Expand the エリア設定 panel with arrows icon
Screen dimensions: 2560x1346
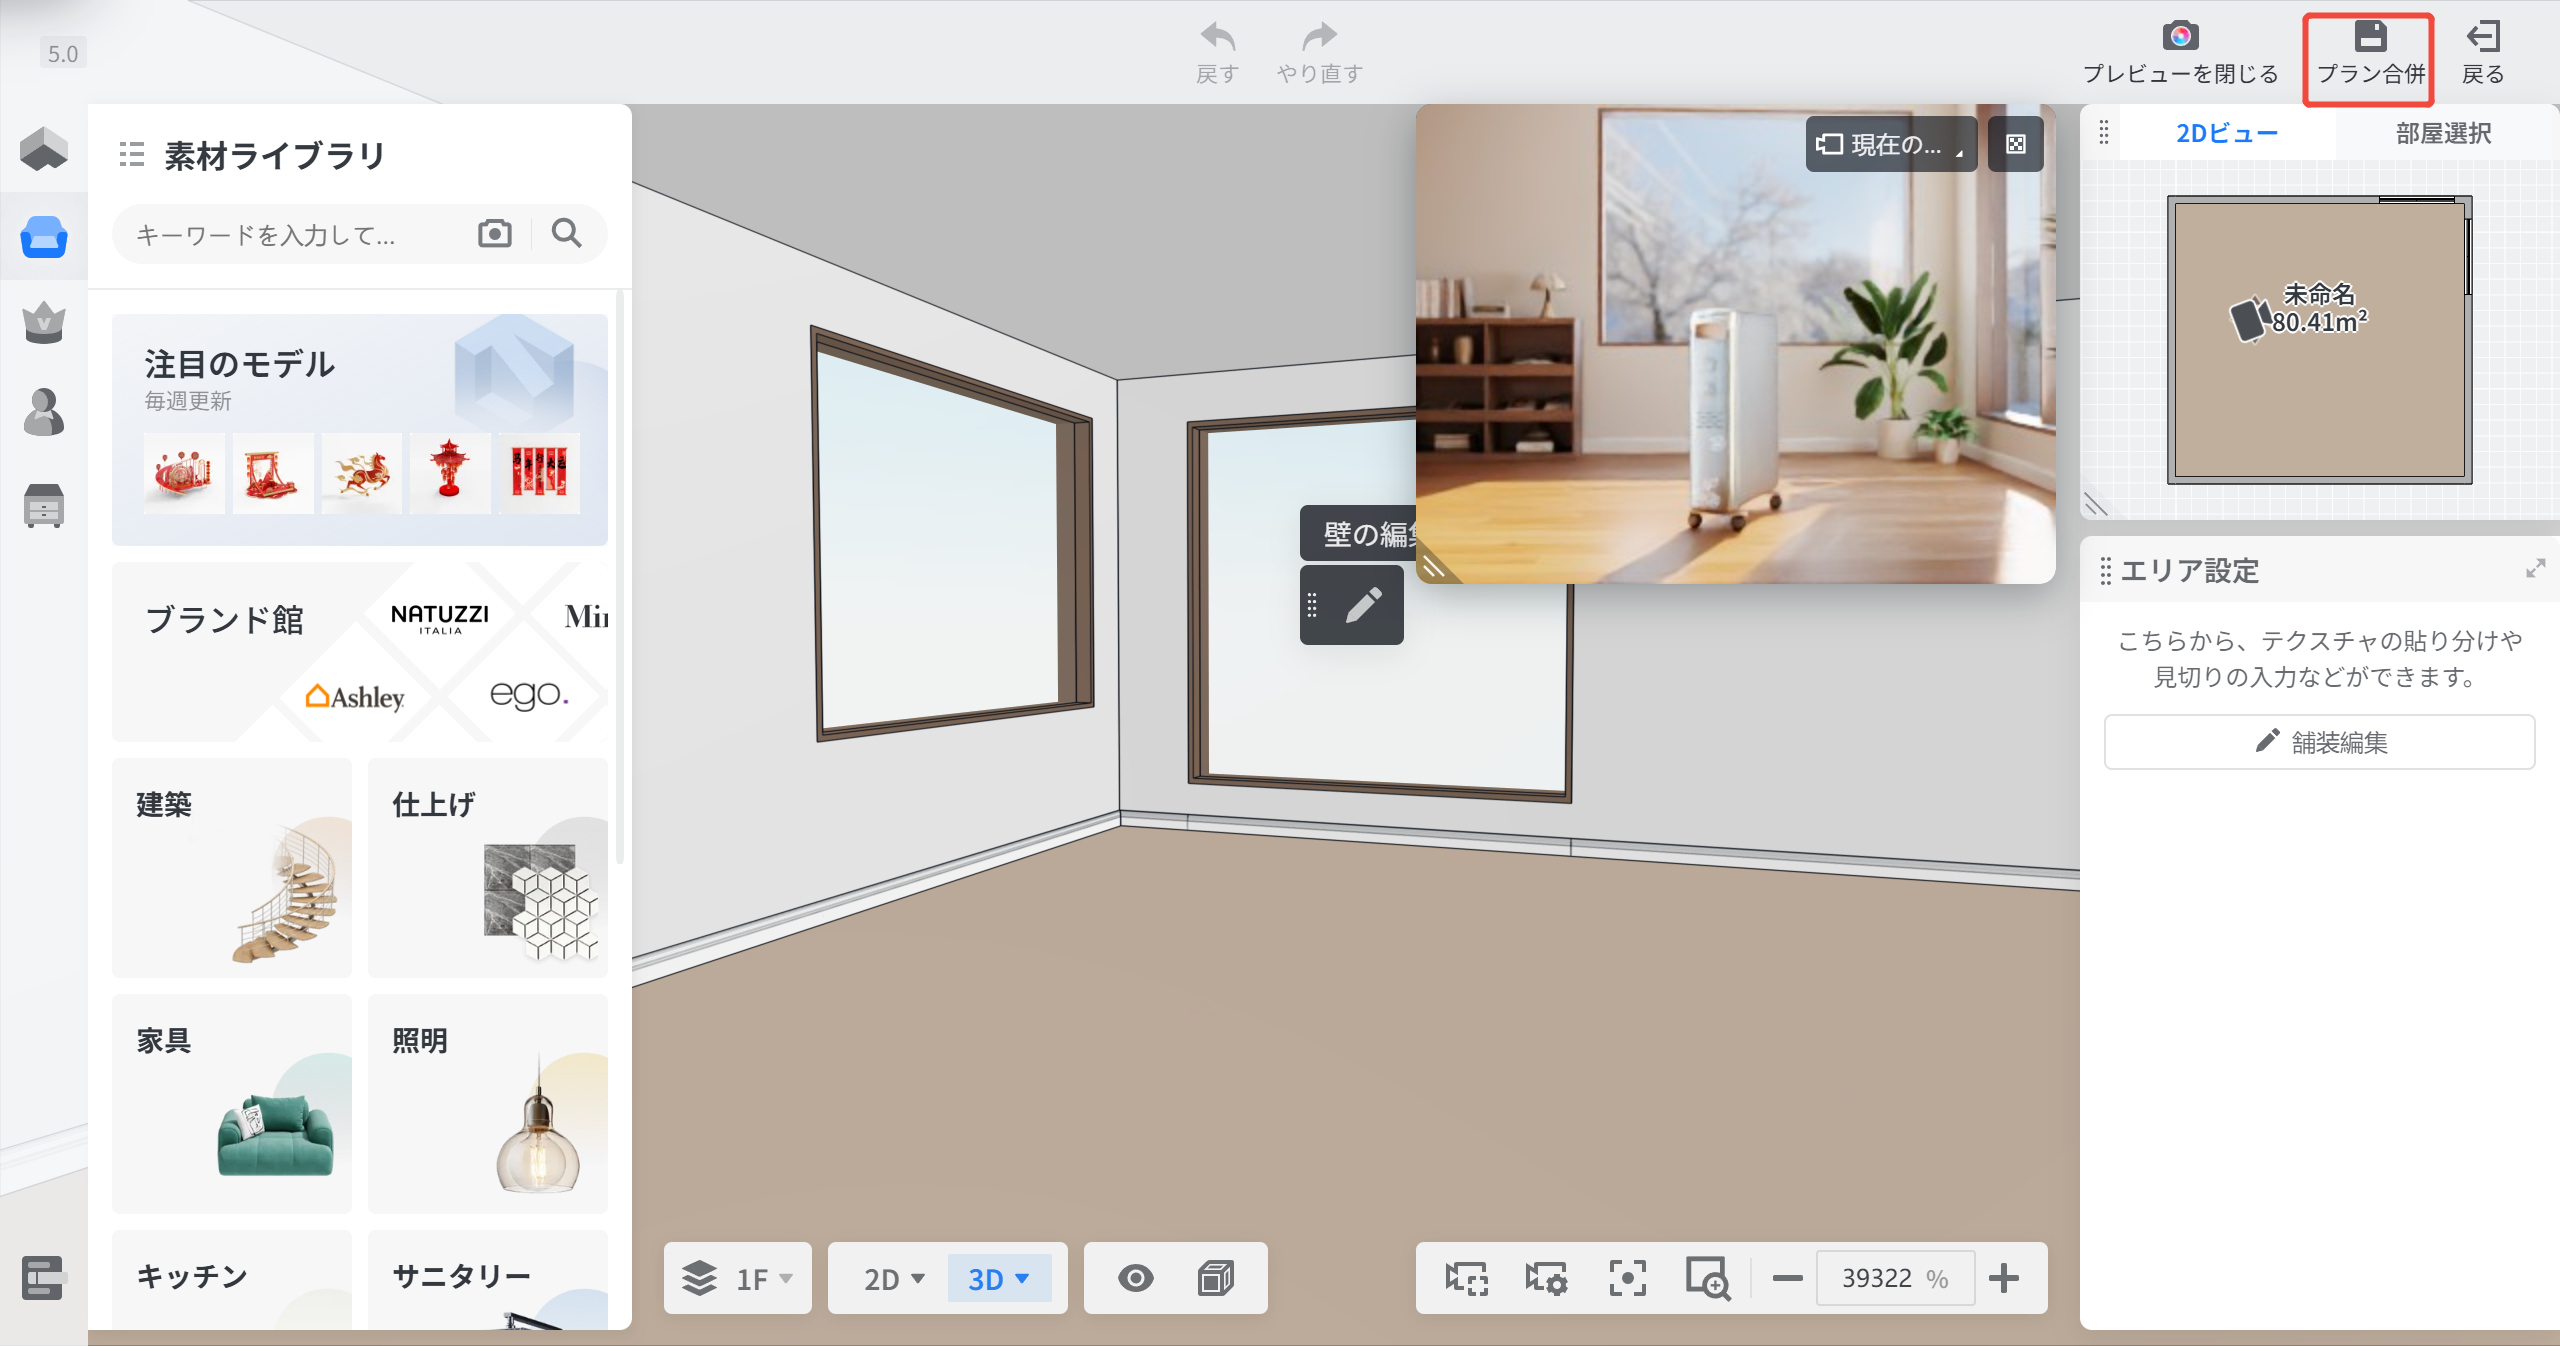[2535, 569]
